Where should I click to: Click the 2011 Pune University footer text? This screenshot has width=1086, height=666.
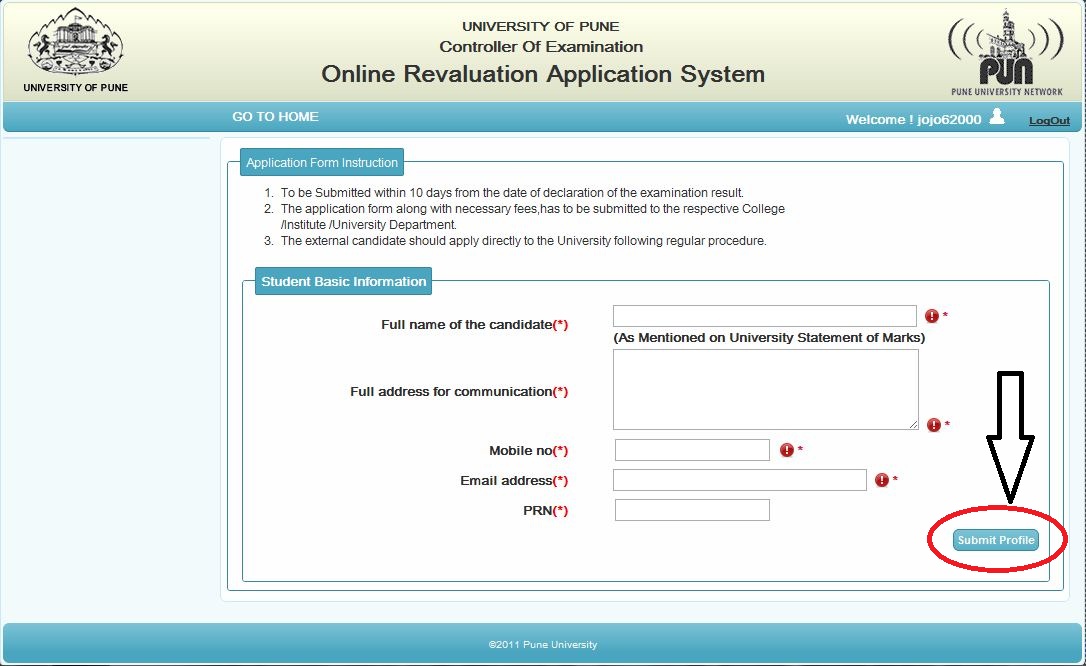coord(542,645)
